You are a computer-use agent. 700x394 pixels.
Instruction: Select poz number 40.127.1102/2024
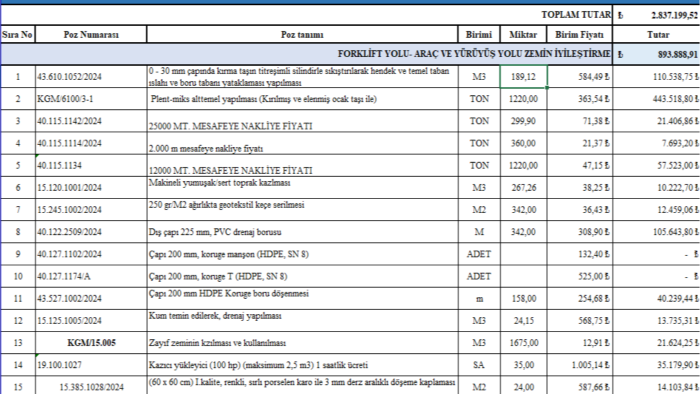[x=91, y=254]
